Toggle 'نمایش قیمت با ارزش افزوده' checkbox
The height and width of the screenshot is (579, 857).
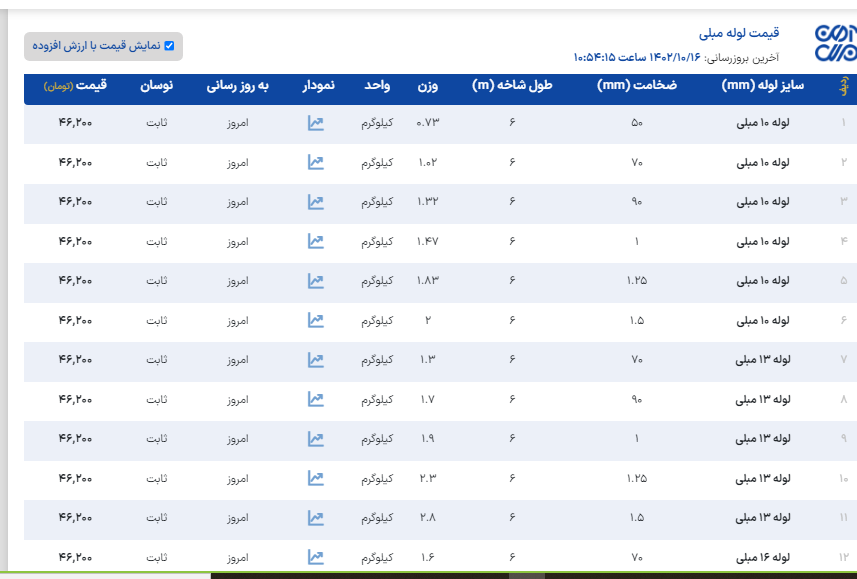[169, 46]
